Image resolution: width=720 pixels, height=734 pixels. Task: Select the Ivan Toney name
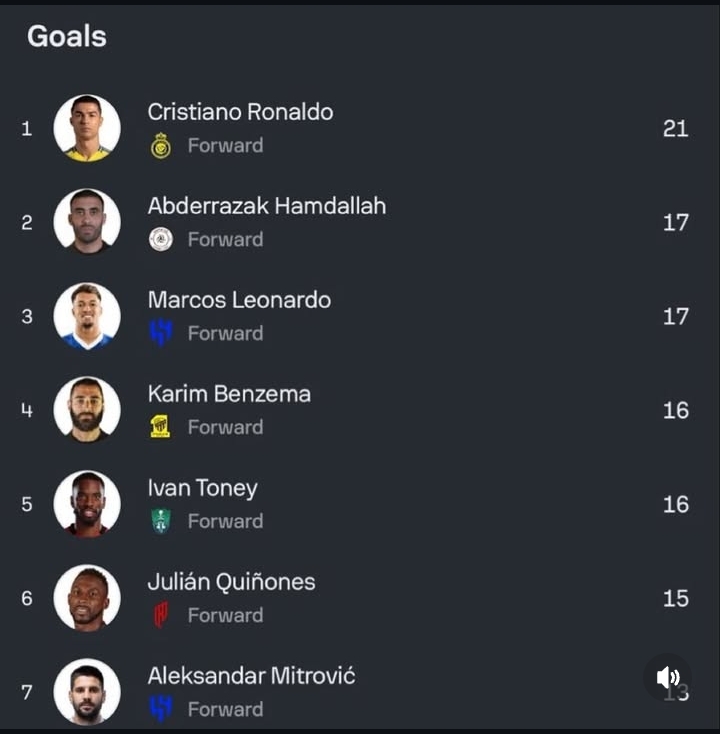pos(202,488)
